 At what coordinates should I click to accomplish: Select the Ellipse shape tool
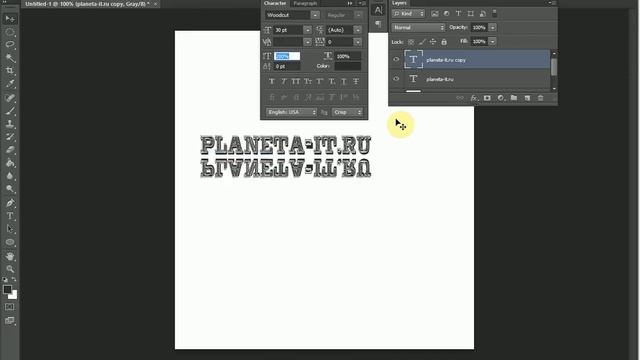tap(10, 242)
